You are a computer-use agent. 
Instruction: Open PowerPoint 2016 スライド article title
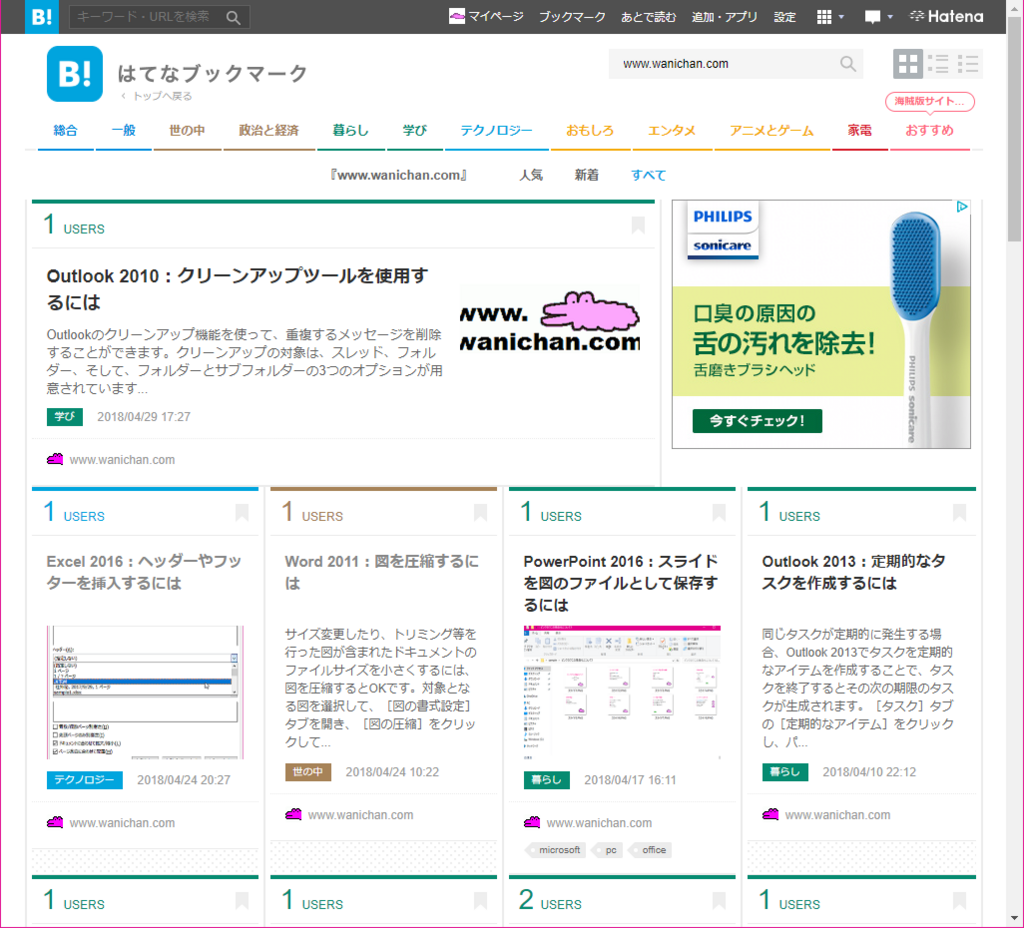[x=621, y=583]
